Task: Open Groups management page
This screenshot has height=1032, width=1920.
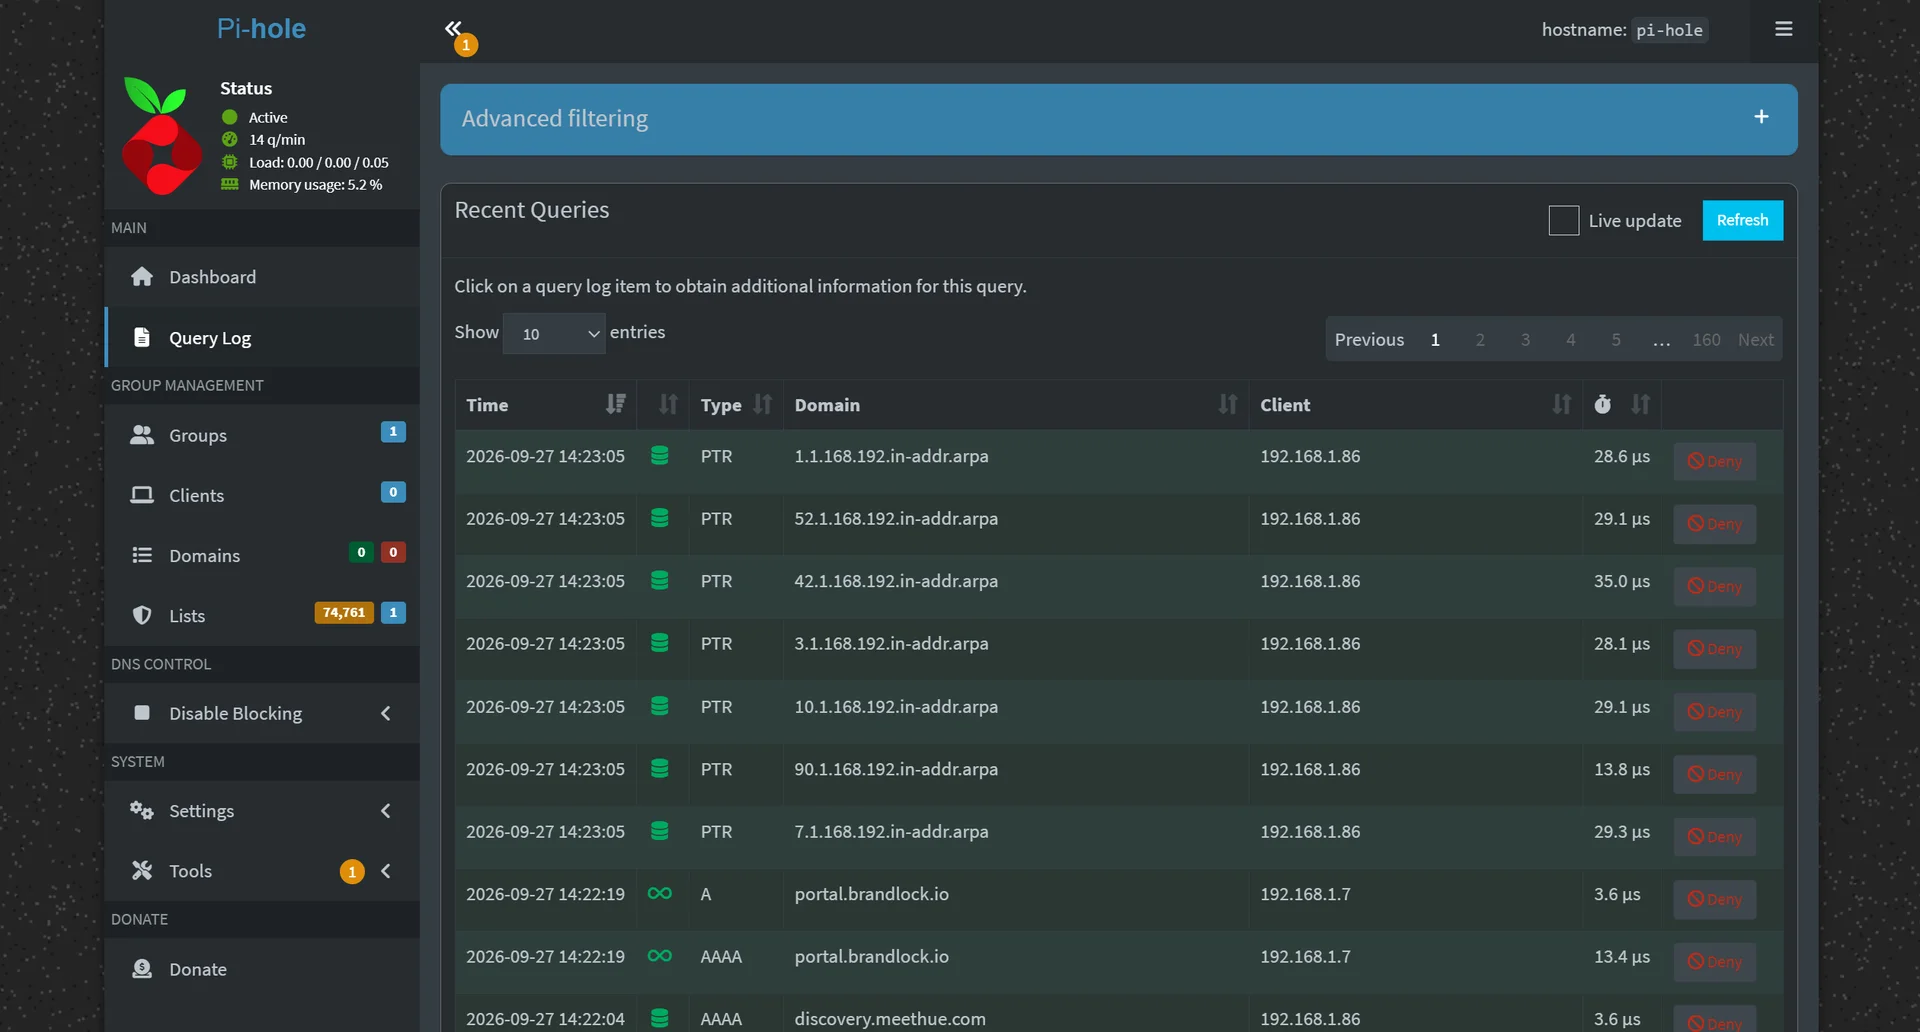Action: coord(262,435)
